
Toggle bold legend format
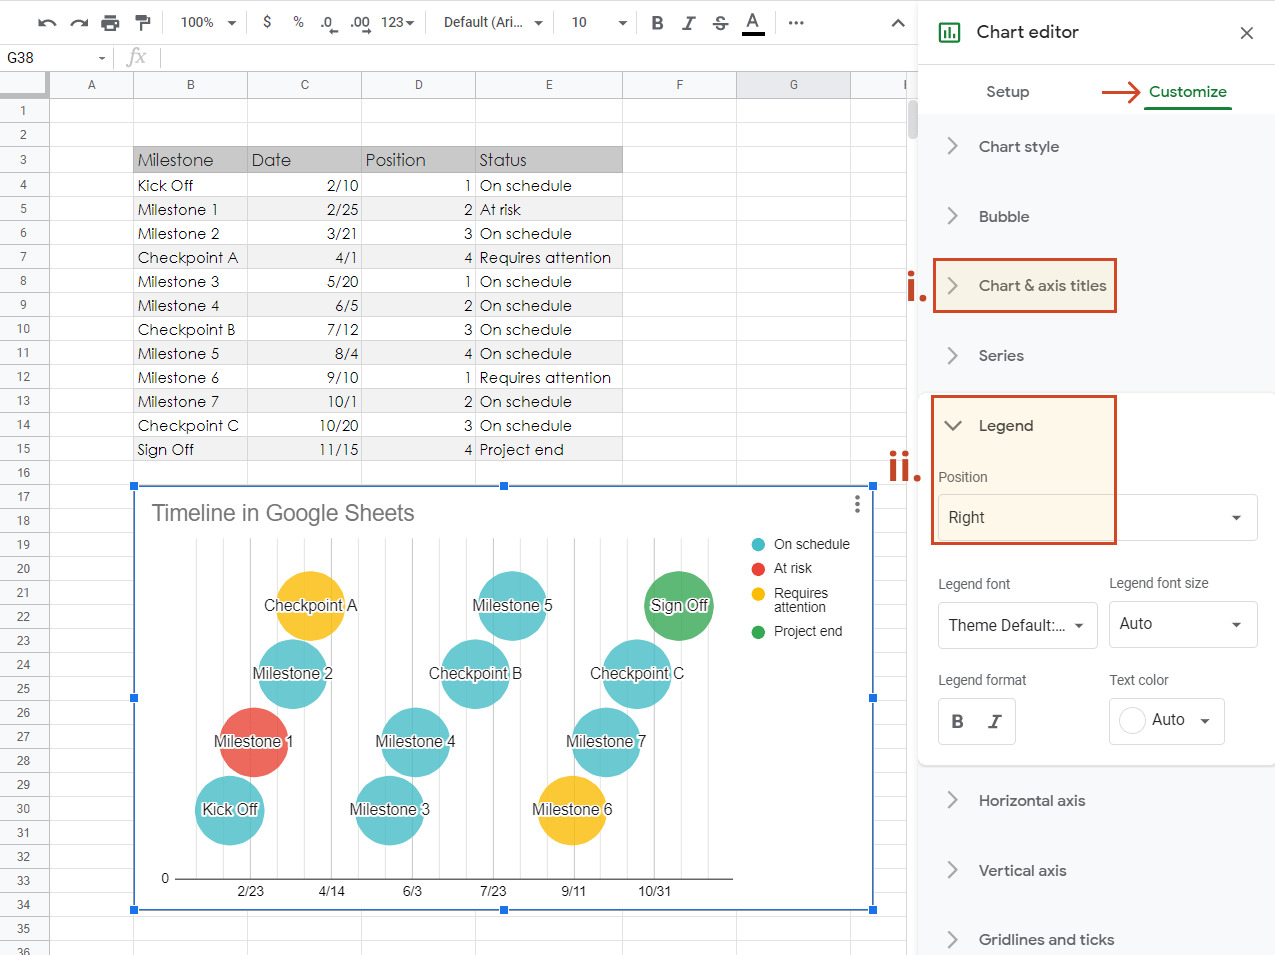click(x=957, y=721)
